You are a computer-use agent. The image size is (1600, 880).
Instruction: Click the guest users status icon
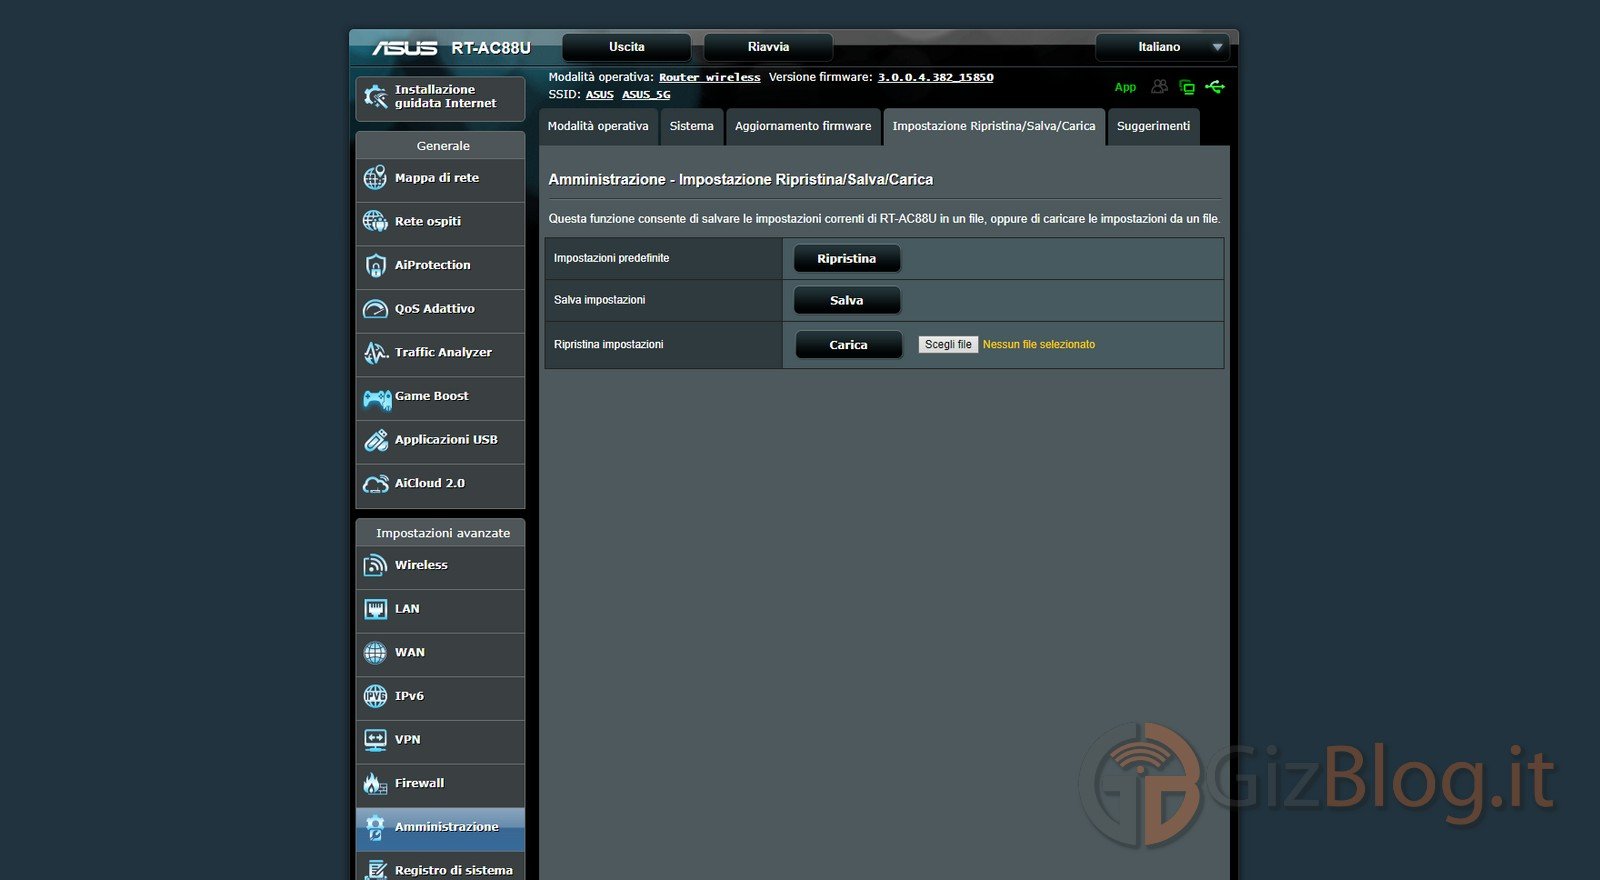(x=1159, y=87)
